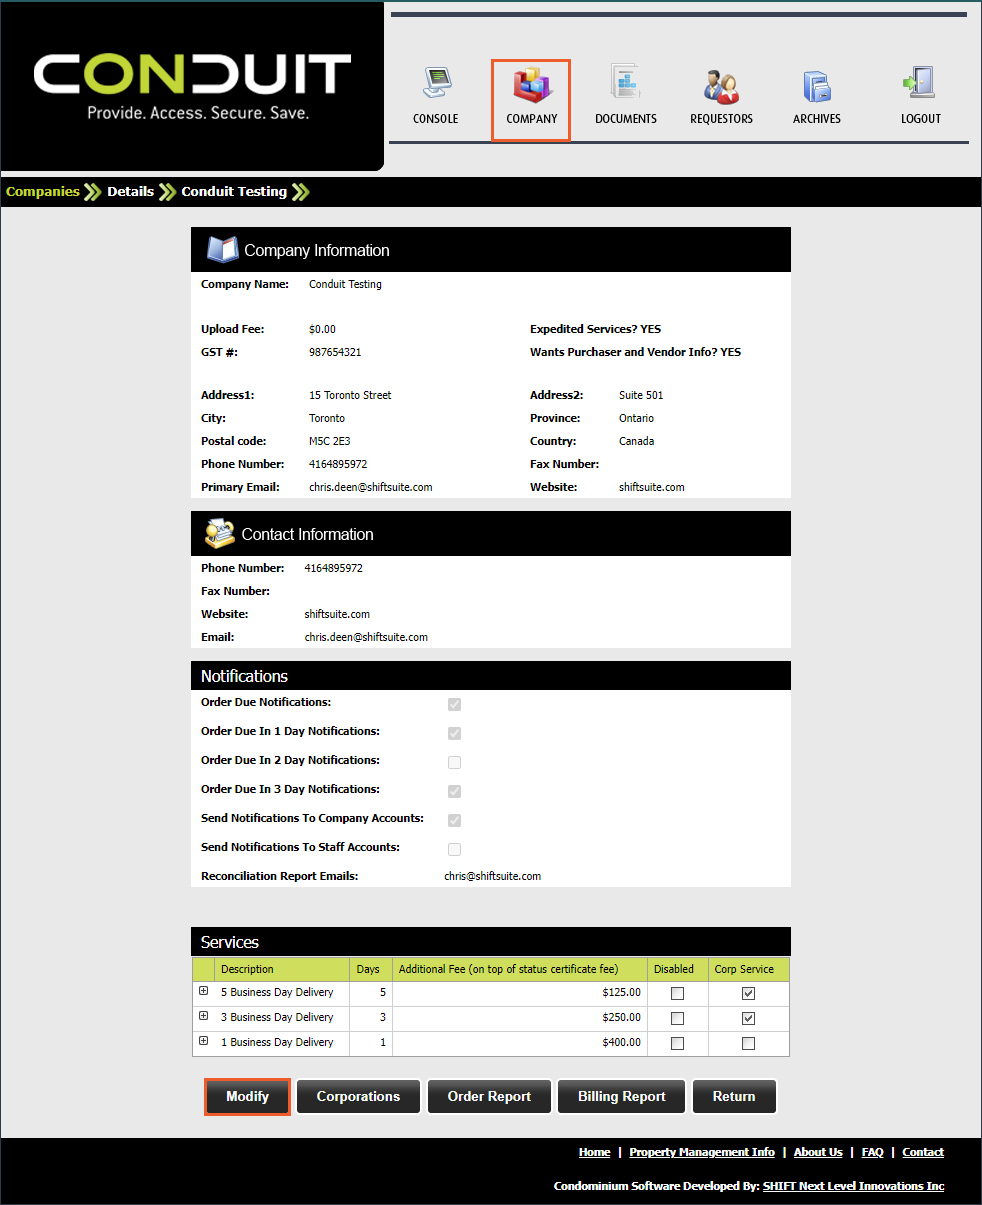Open Property Management Info footer link
This screenshot has height=1205, width=982.
click(702, 1152)
